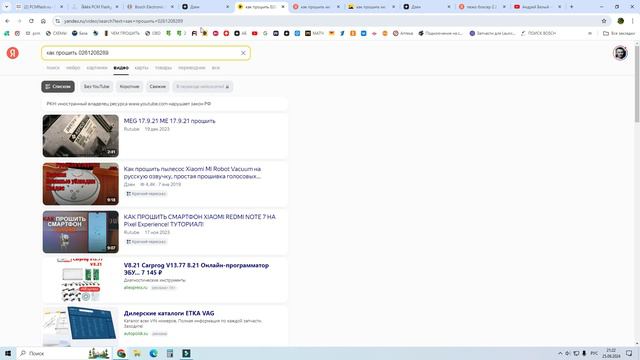Screen dimensions: 640x360
Task: Switch to Поиск search category
Action: [x=53, y=68]
